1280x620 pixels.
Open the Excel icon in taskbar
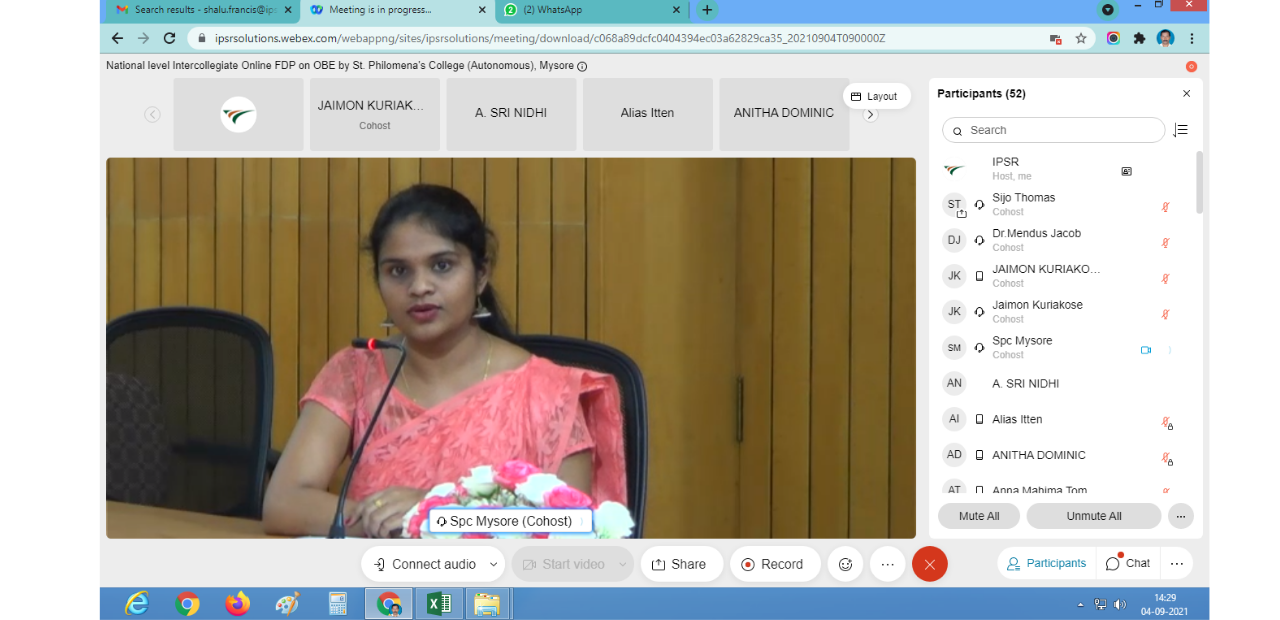tap(438, 603)
